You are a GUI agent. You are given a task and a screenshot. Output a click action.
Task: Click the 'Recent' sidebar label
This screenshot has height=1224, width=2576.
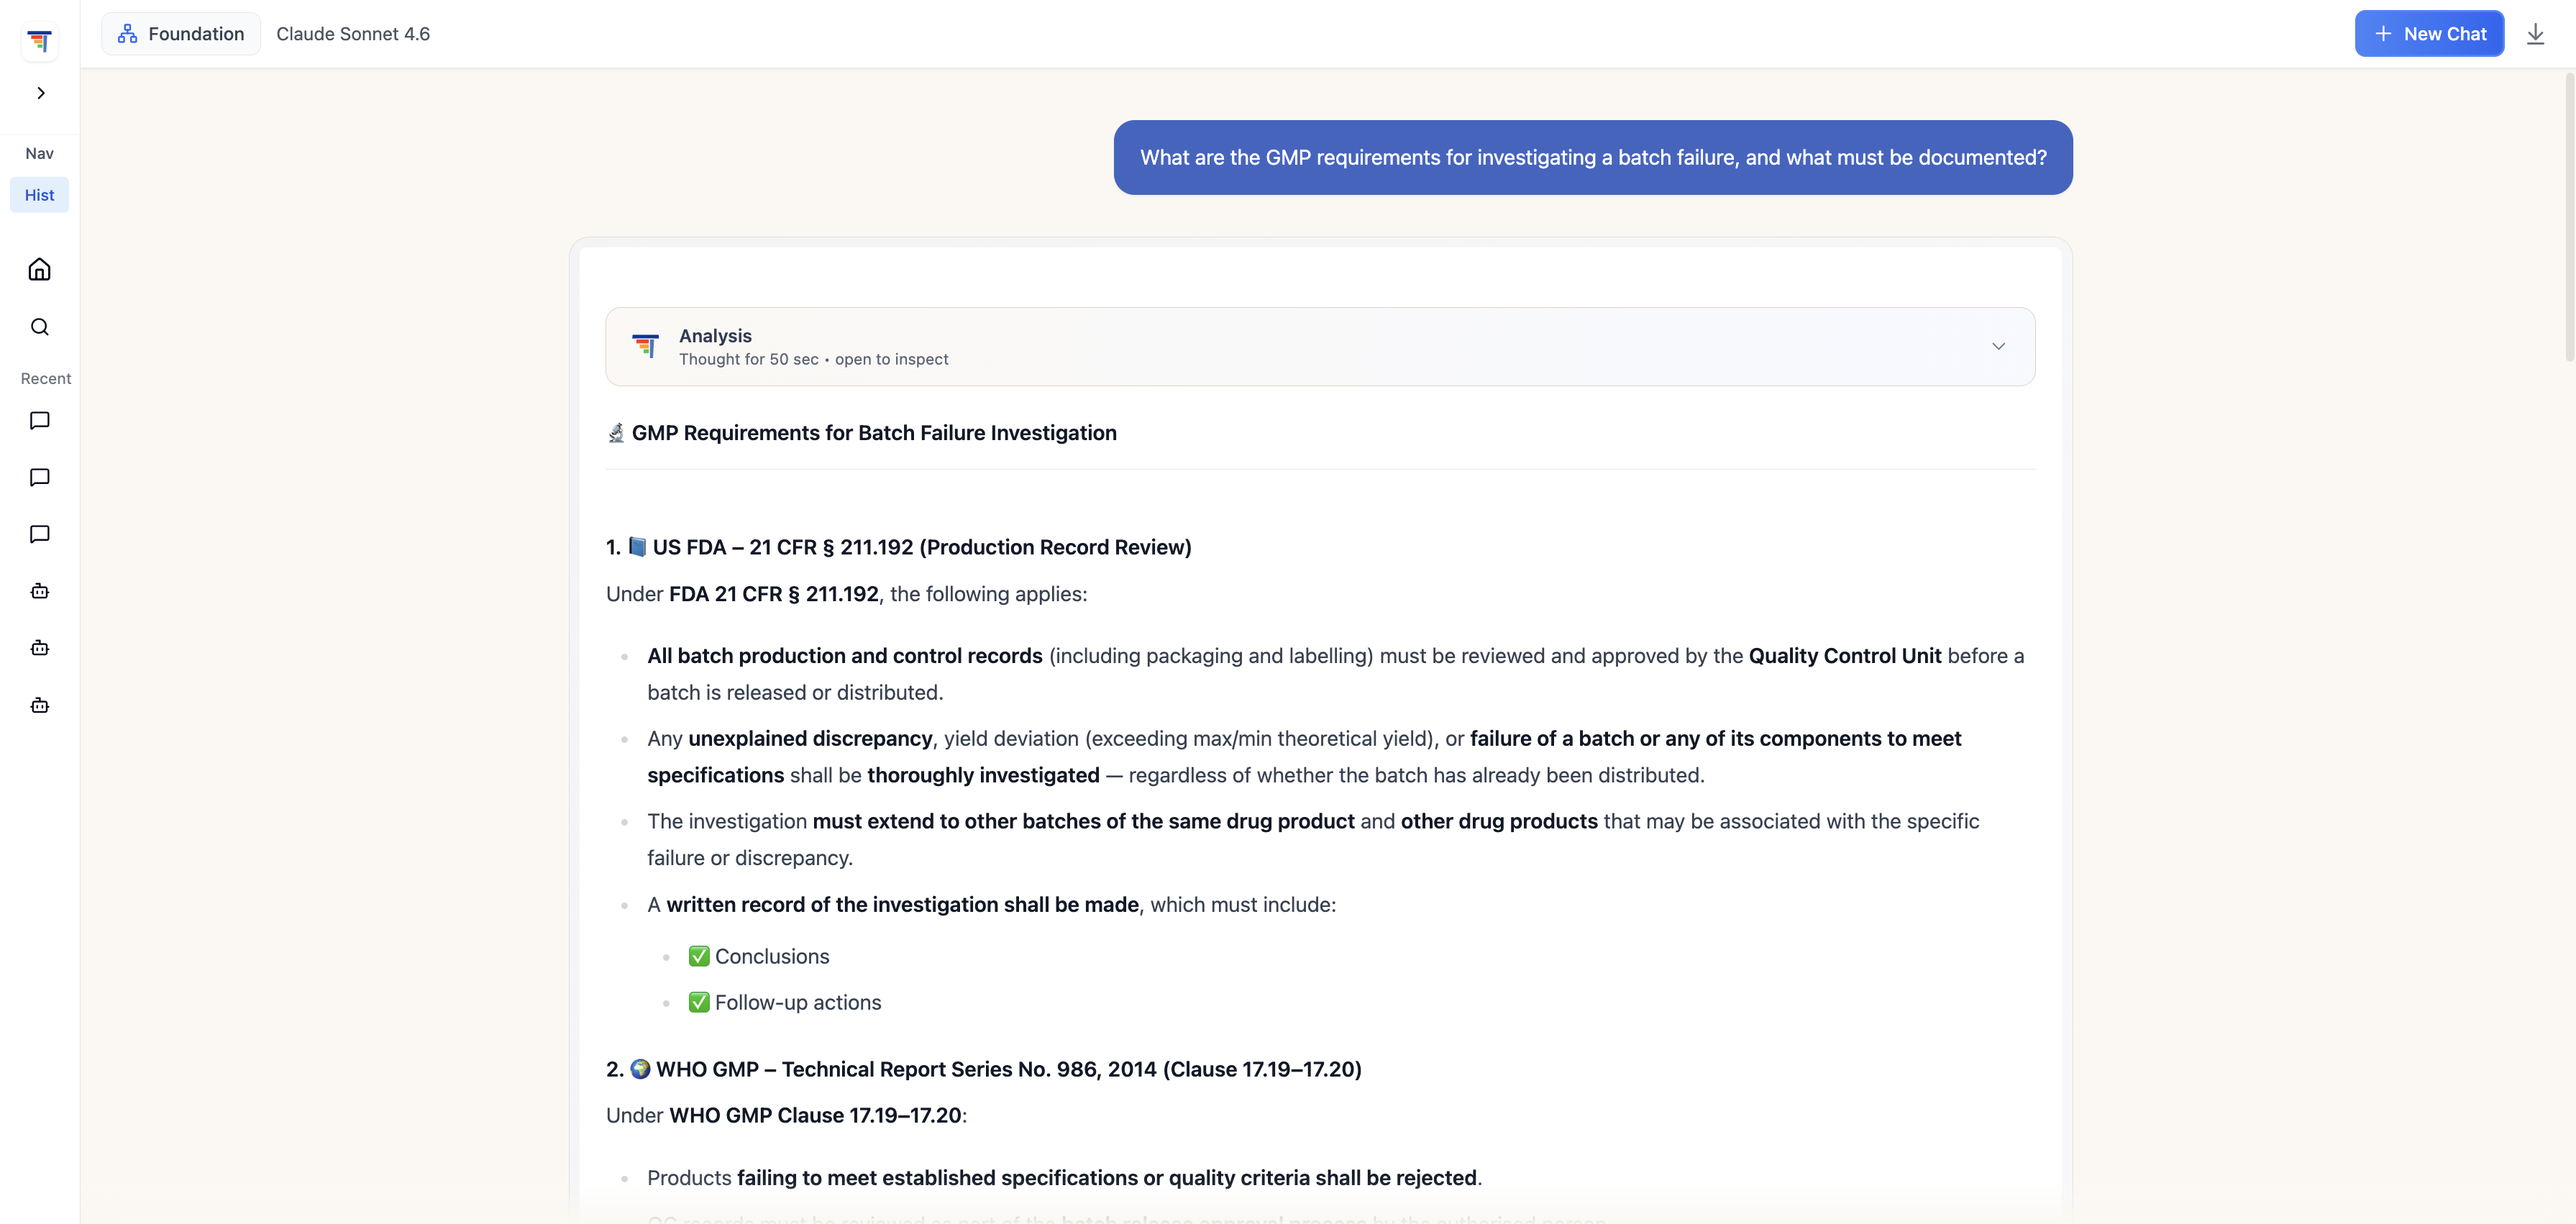[x=46, y=378]
